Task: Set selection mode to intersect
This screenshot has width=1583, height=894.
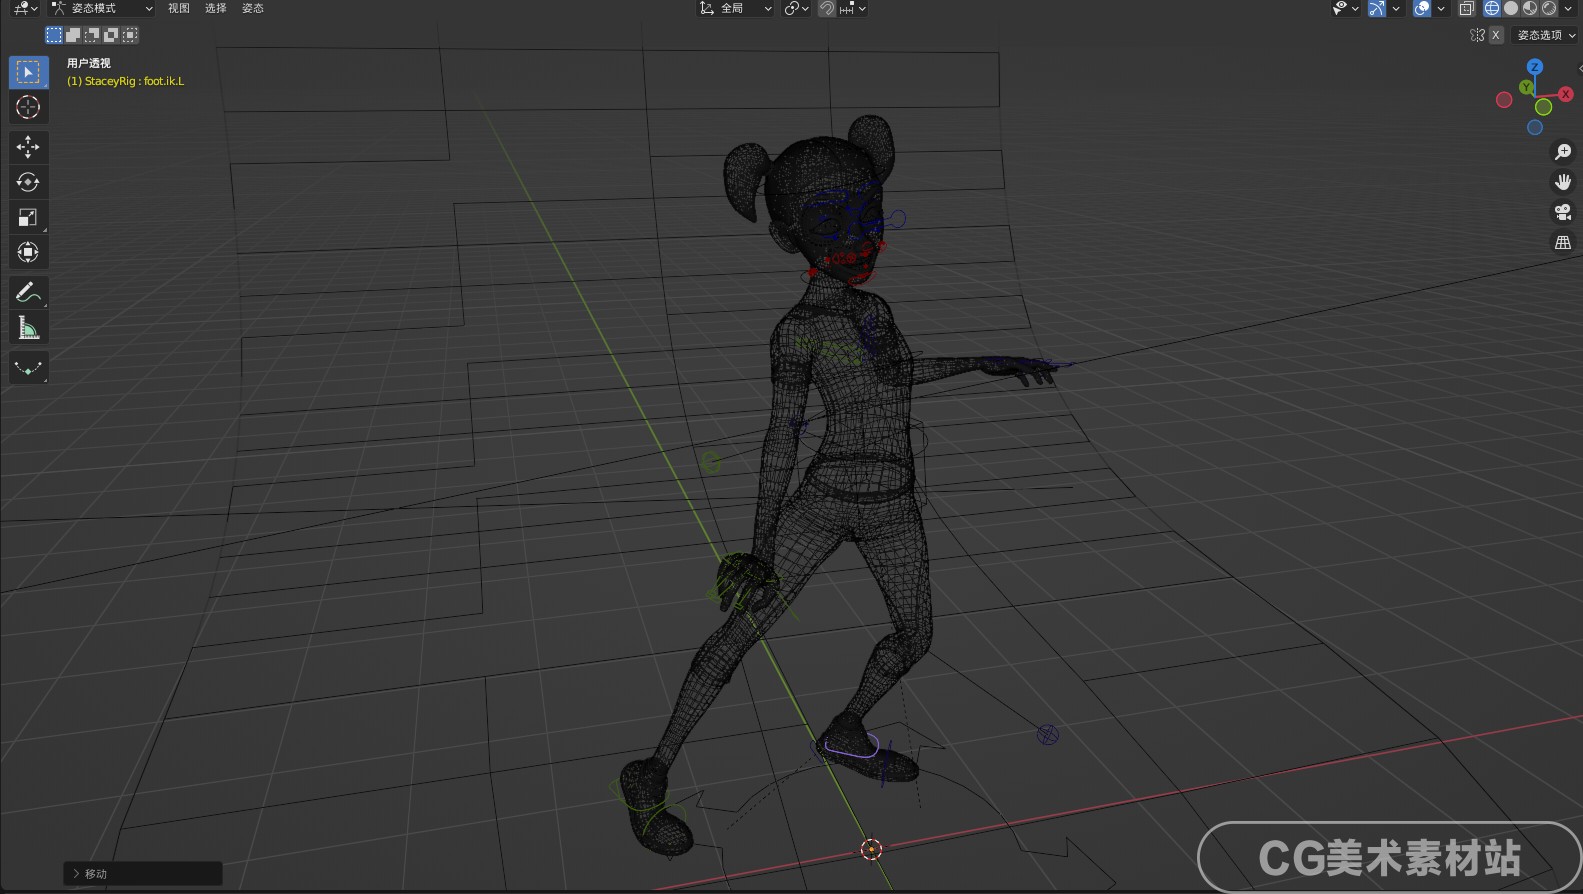Action: click(x=130, y=35)
